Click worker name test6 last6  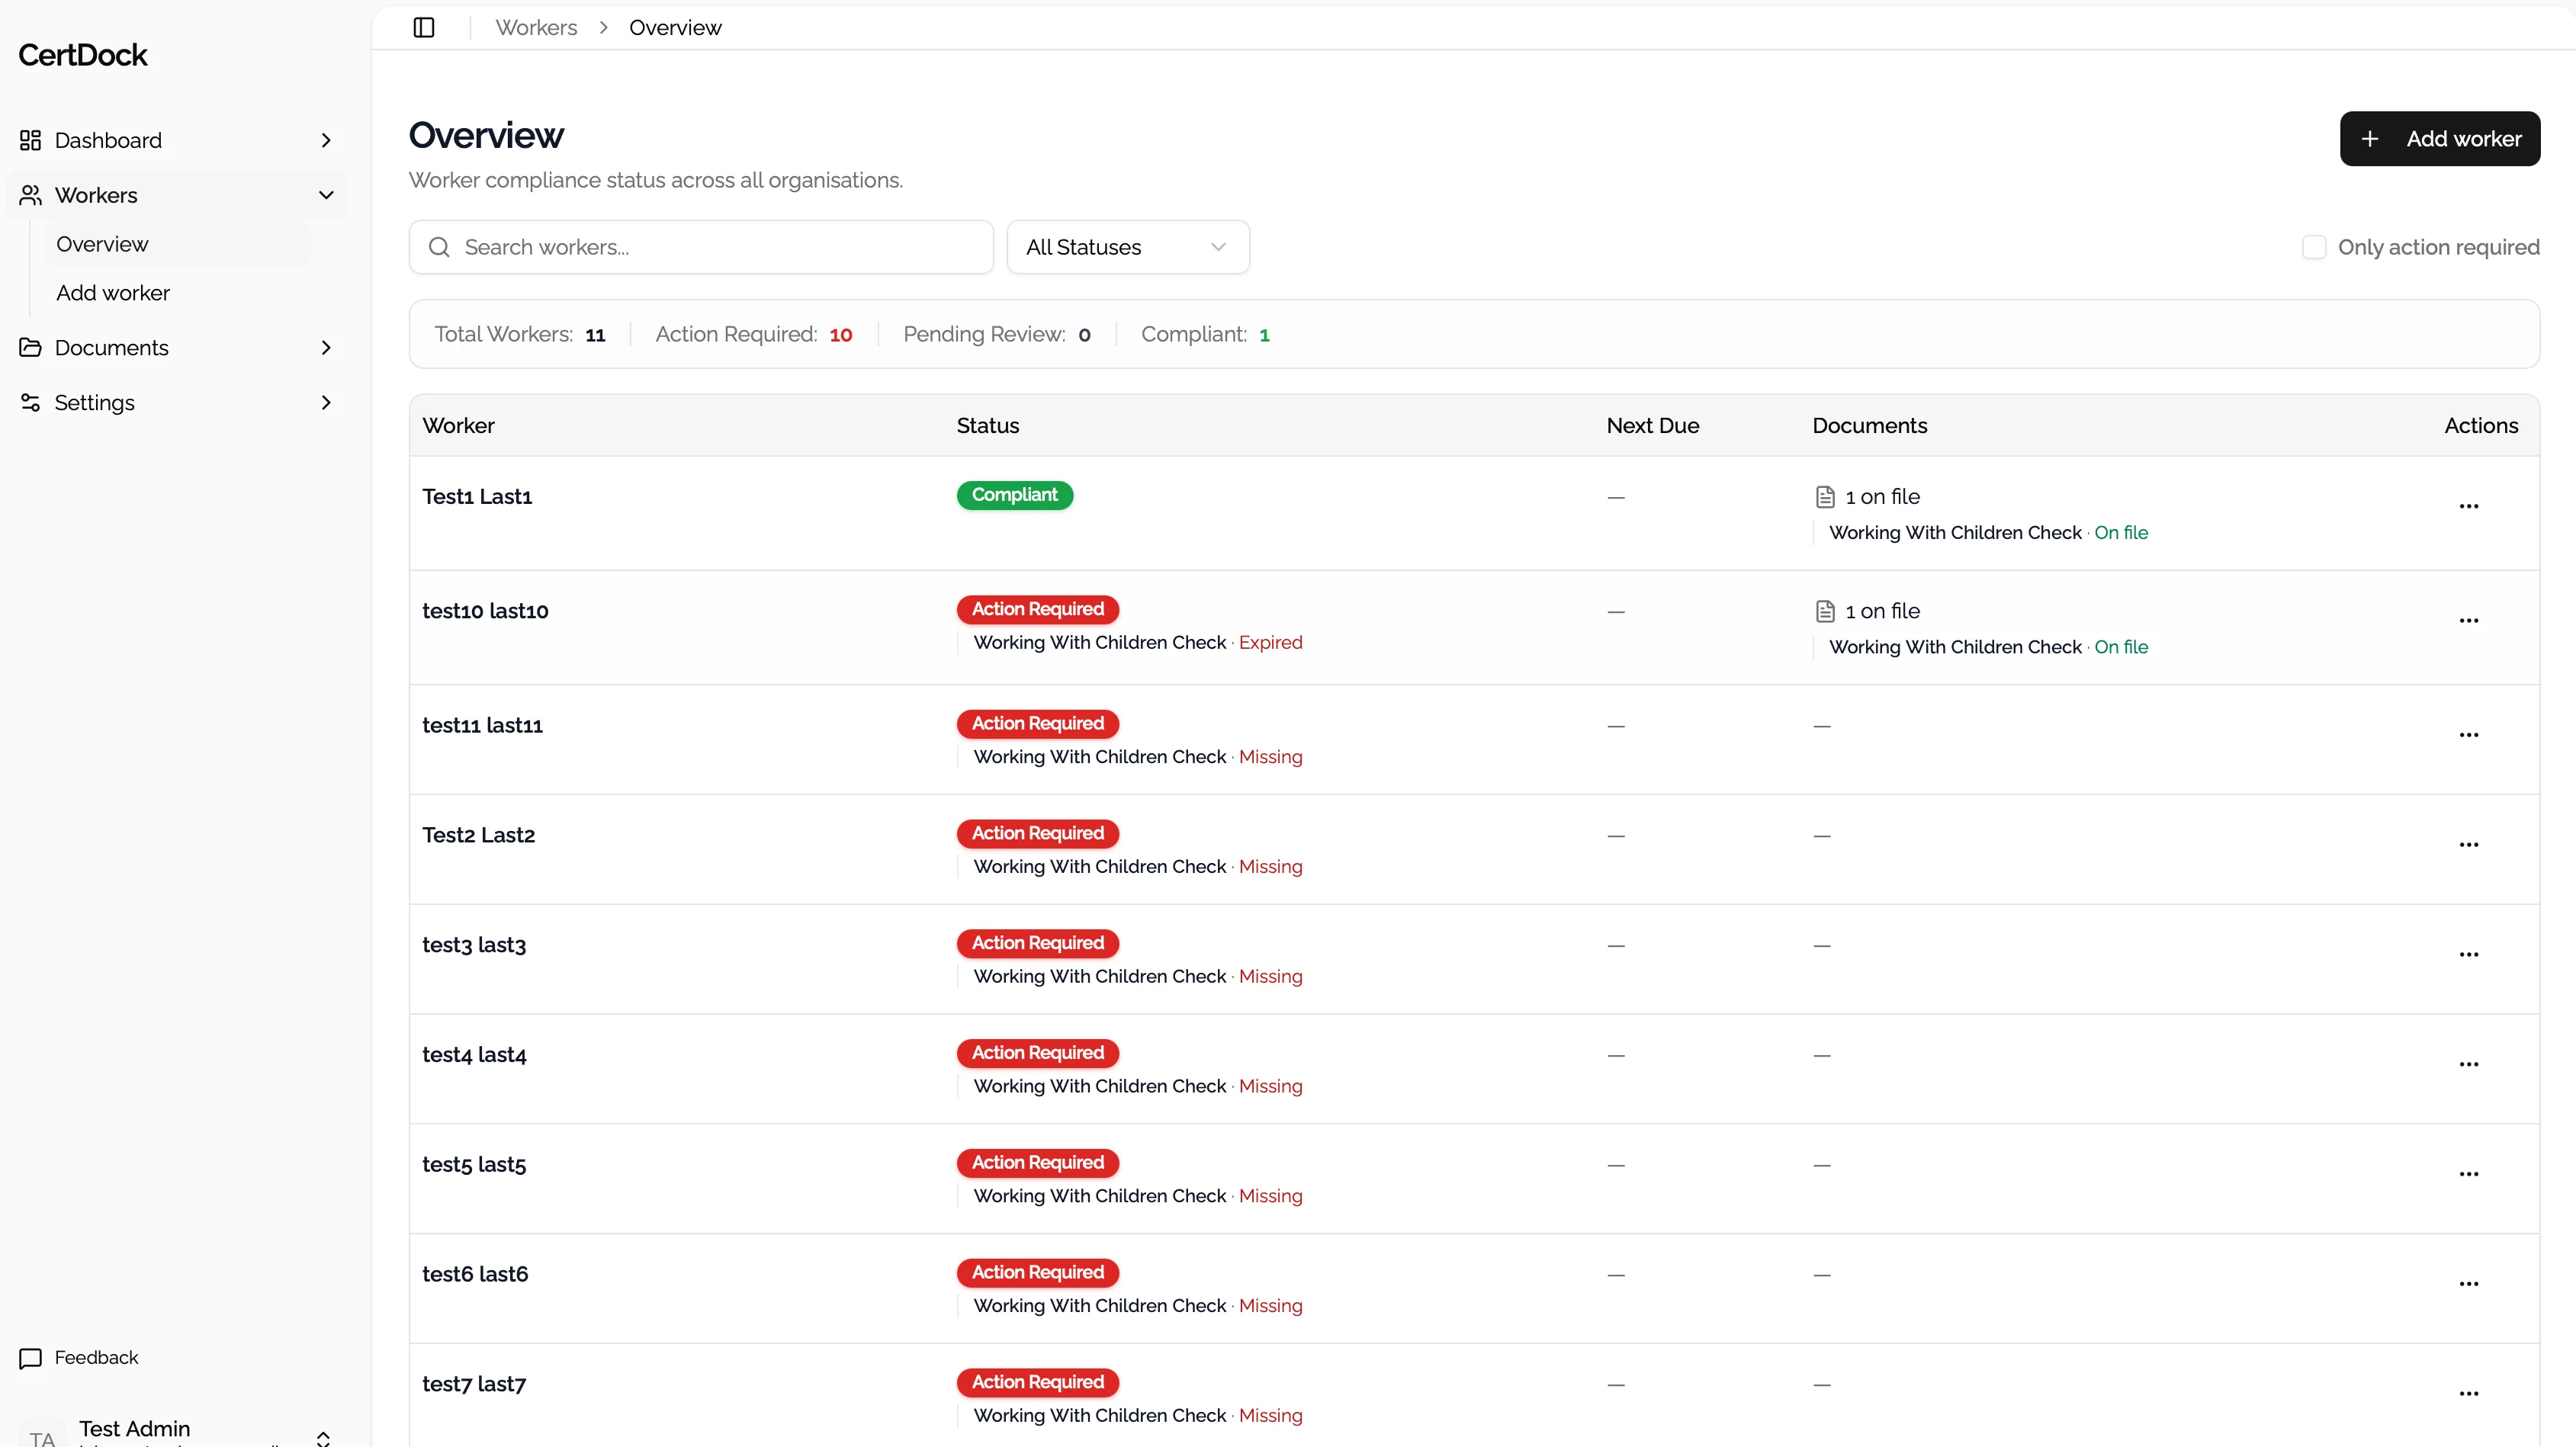click(475, 1274)
